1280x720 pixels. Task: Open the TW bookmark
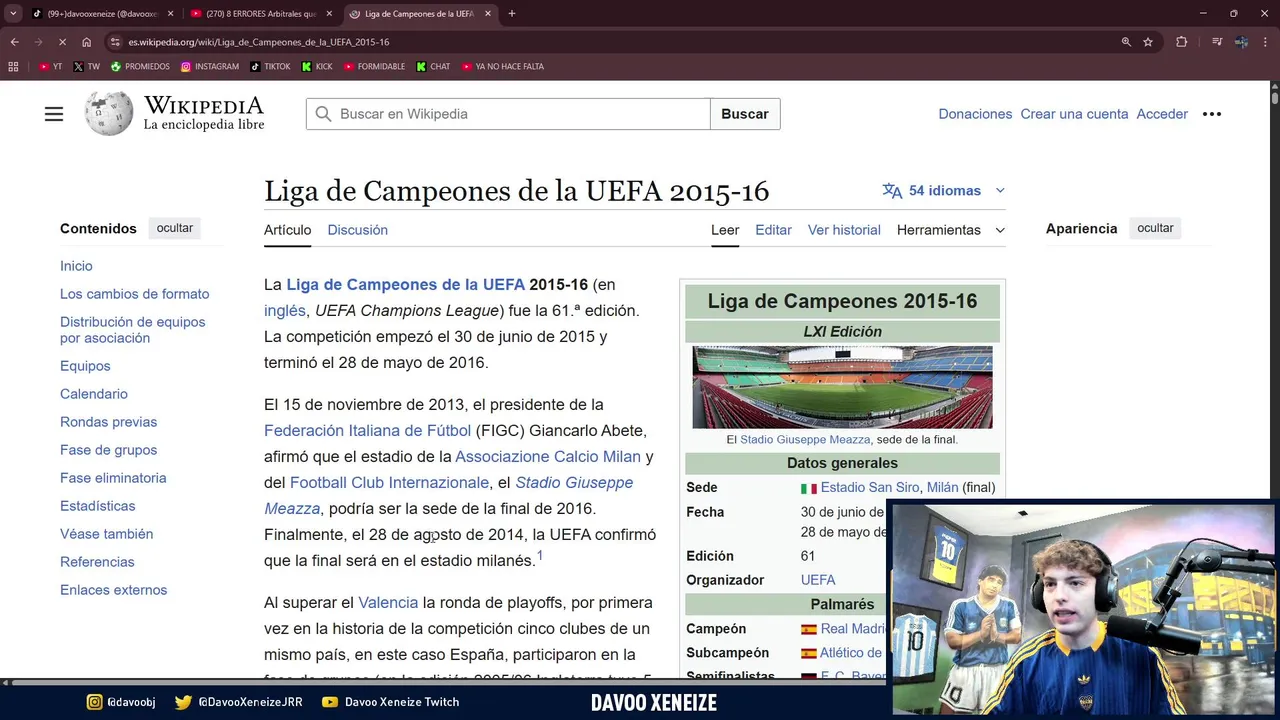[x=87, y=67]
